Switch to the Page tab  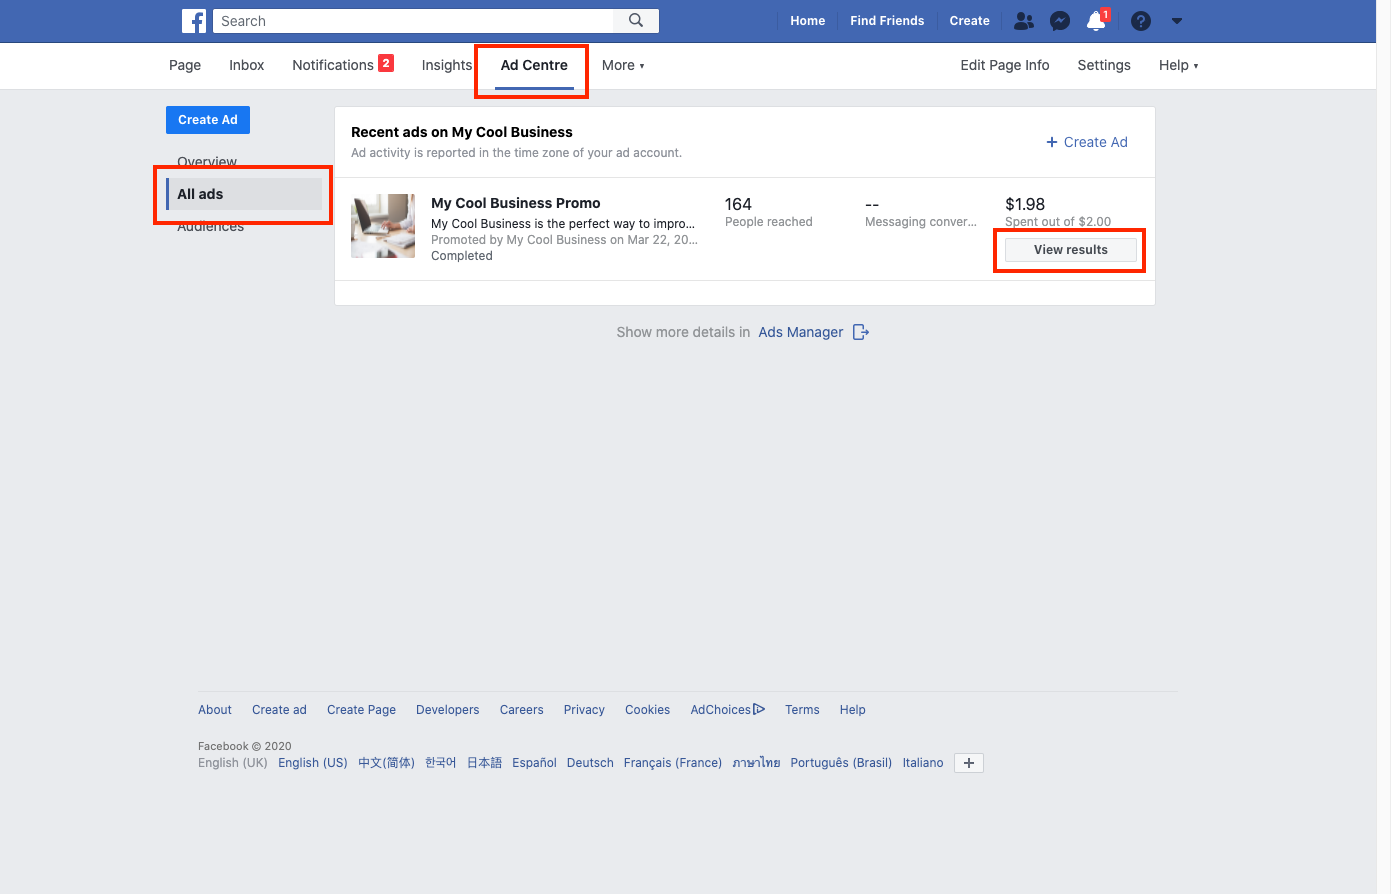tap(185, 65)
